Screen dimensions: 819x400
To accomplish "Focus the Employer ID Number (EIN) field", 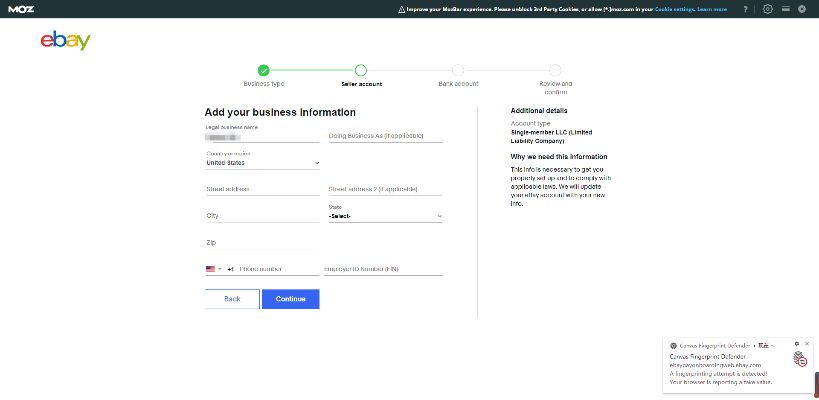I will (x=382, y=269).
